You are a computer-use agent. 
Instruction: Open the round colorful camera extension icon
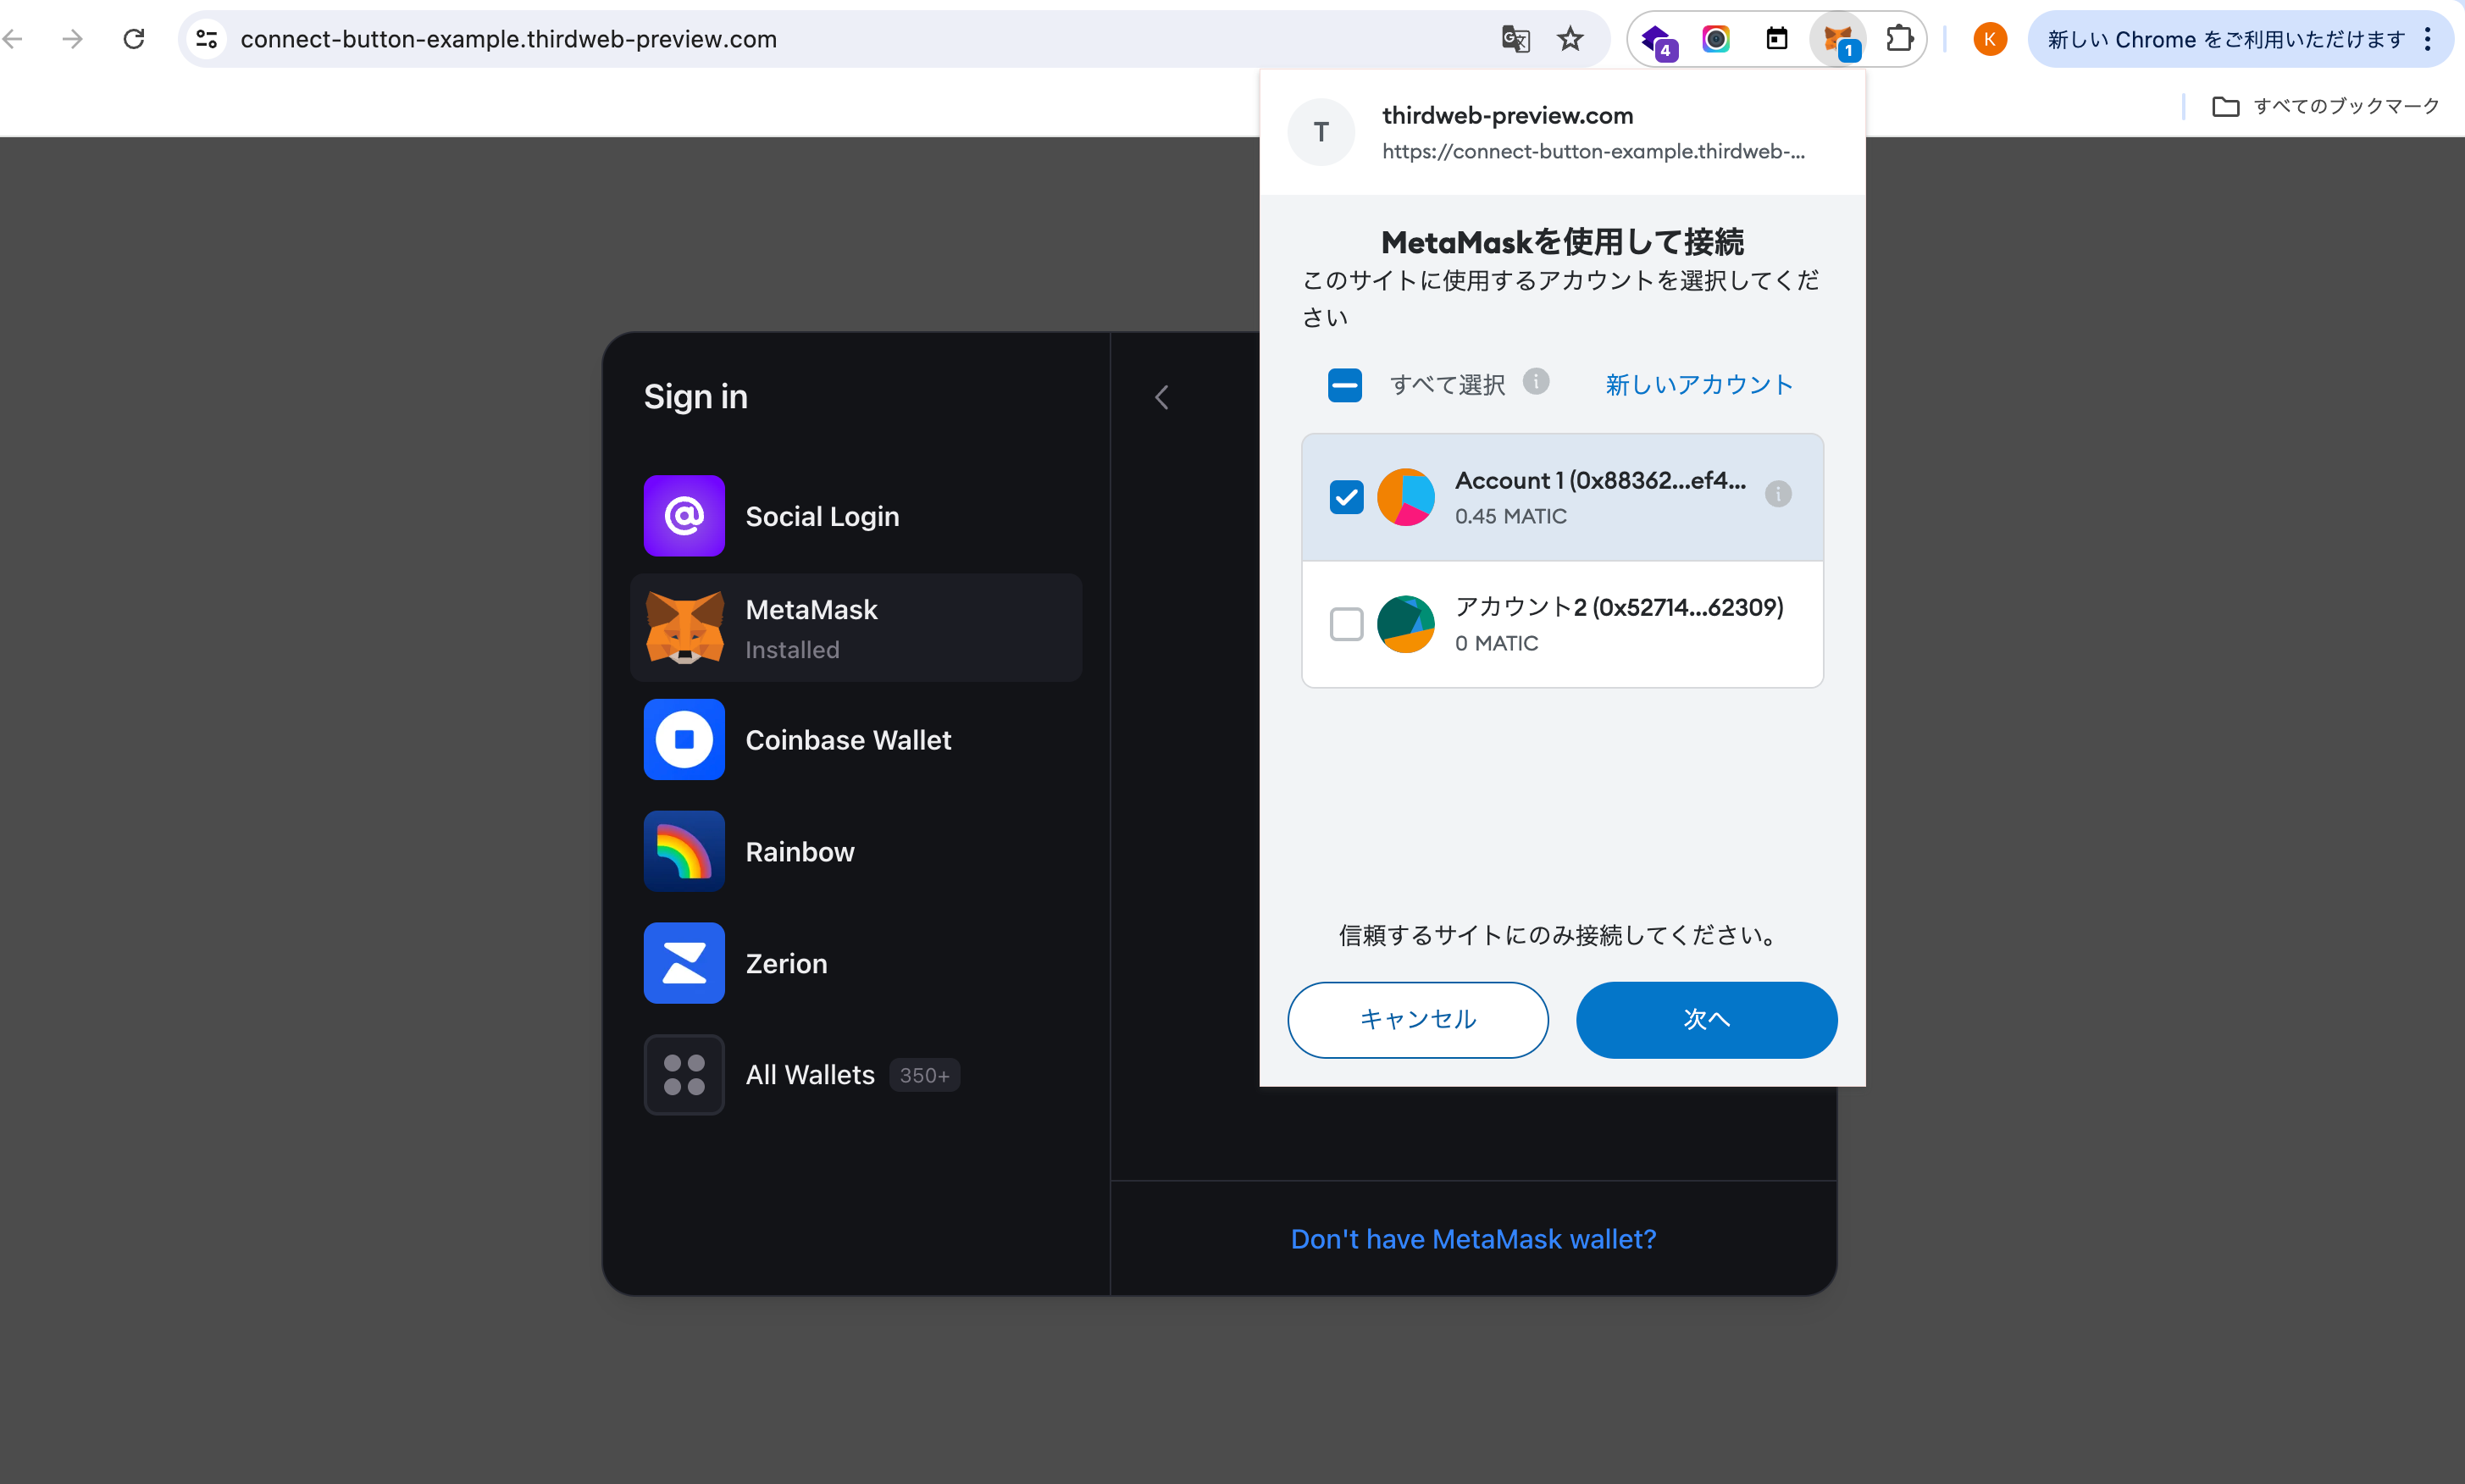tap(1716, 39)
